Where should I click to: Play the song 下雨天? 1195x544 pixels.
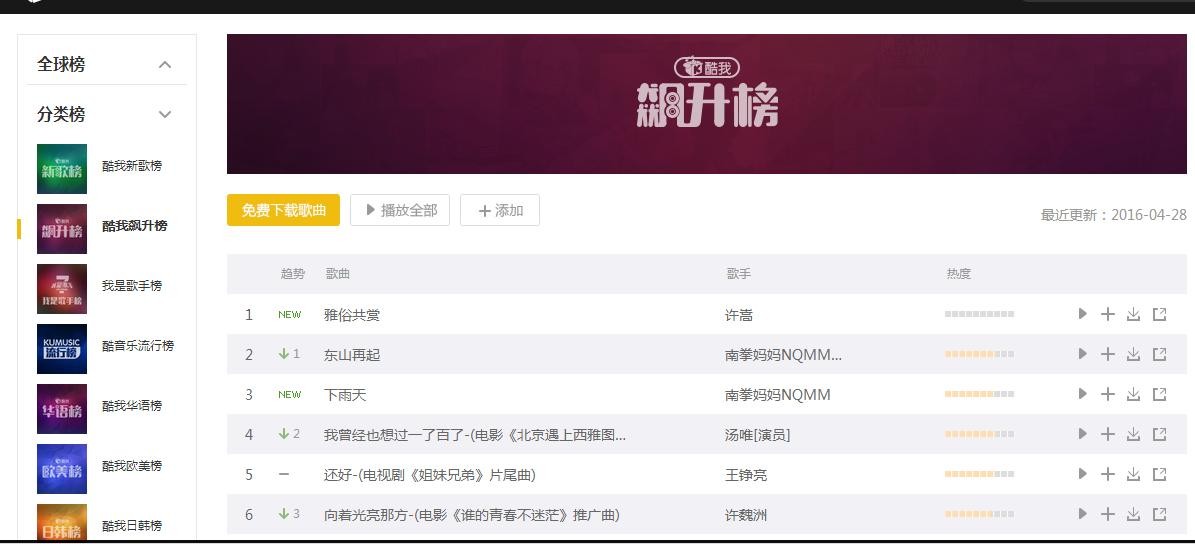point(1082,394)
